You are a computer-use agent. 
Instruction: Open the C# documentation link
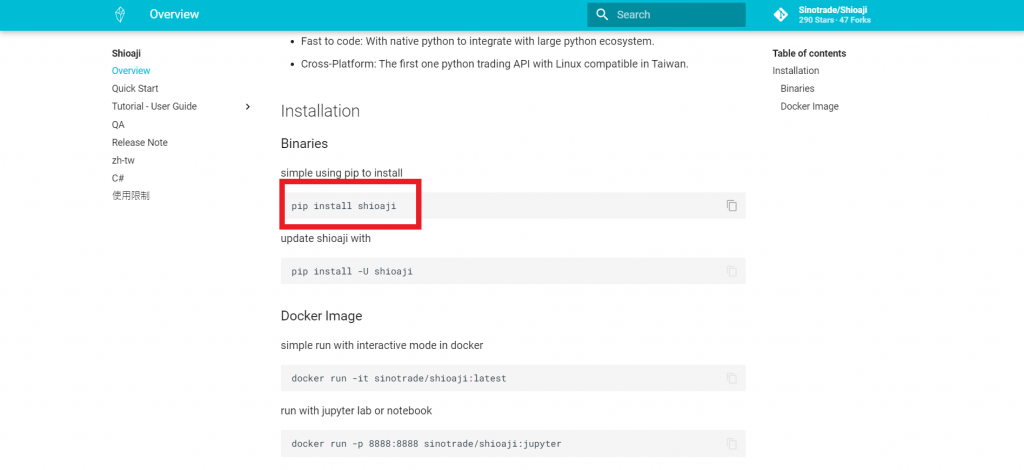click(118, 178)
